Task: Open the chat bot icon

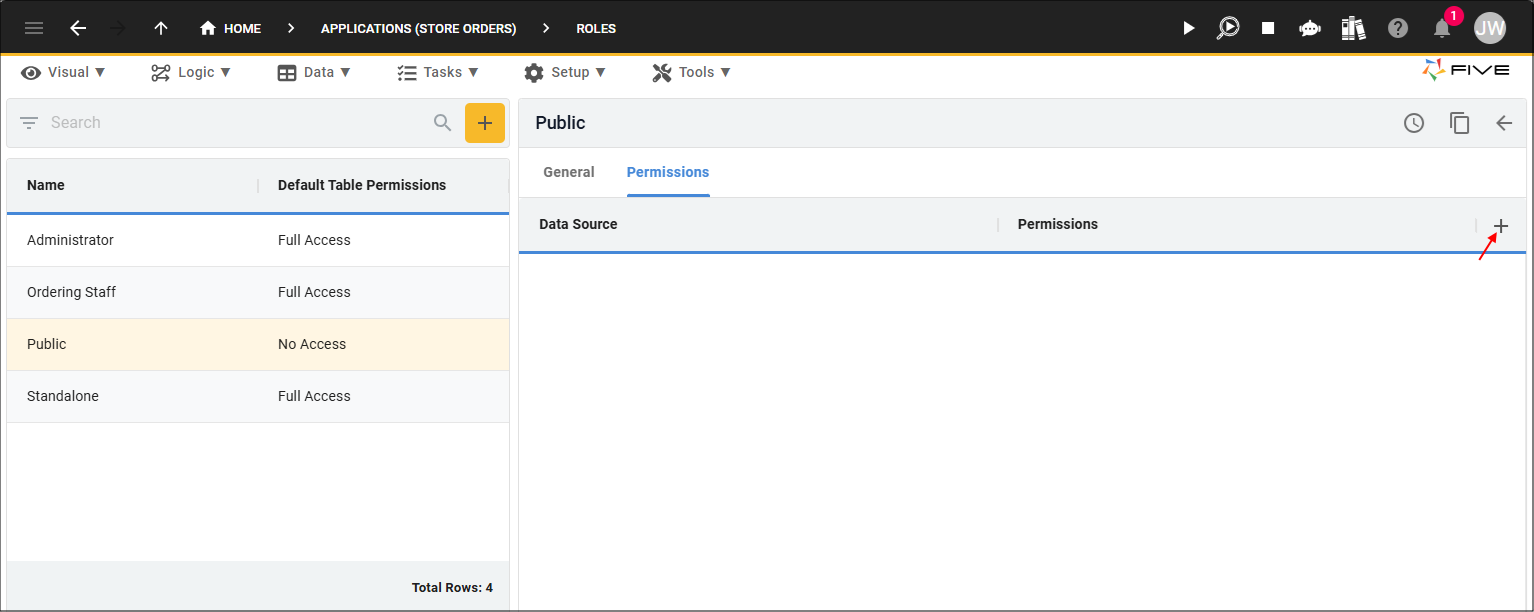Action: point(1310,28)
